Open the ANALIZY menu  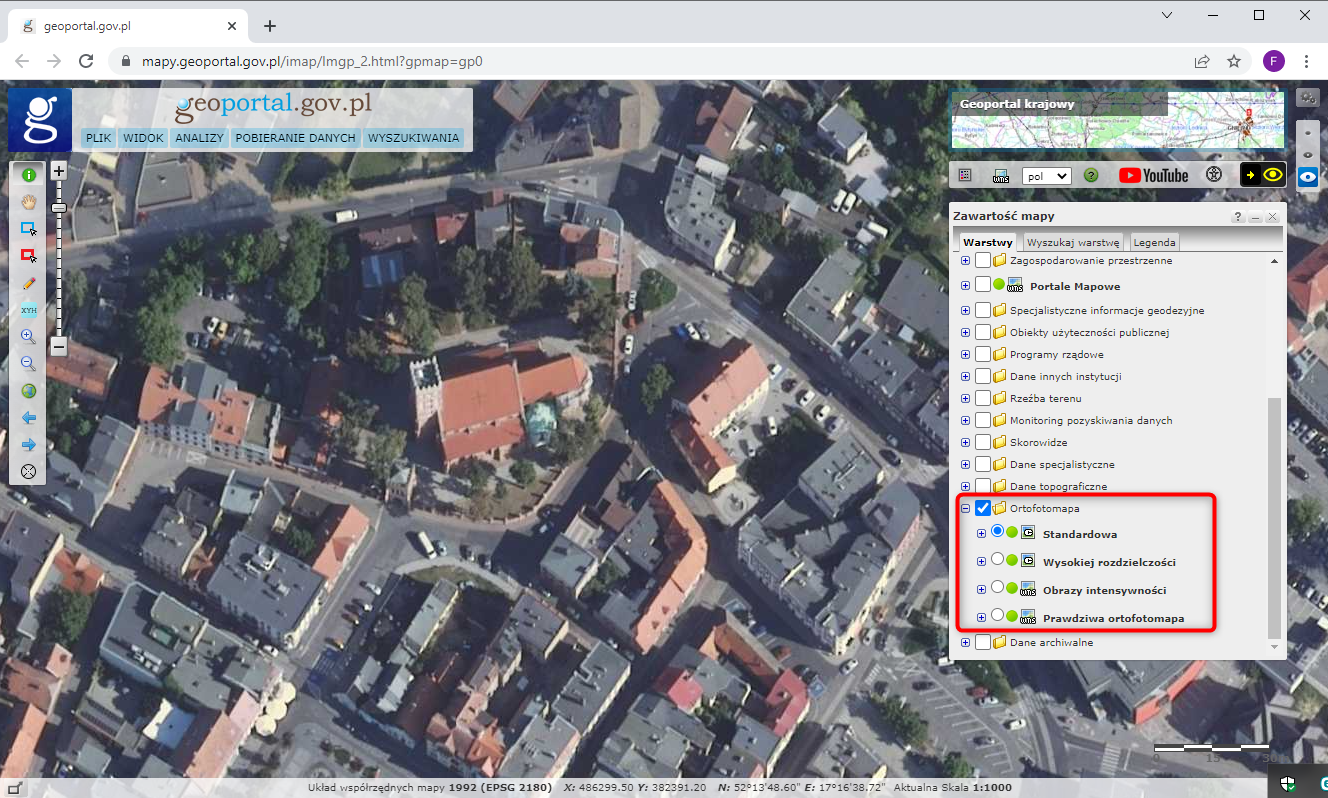point(199,138)
